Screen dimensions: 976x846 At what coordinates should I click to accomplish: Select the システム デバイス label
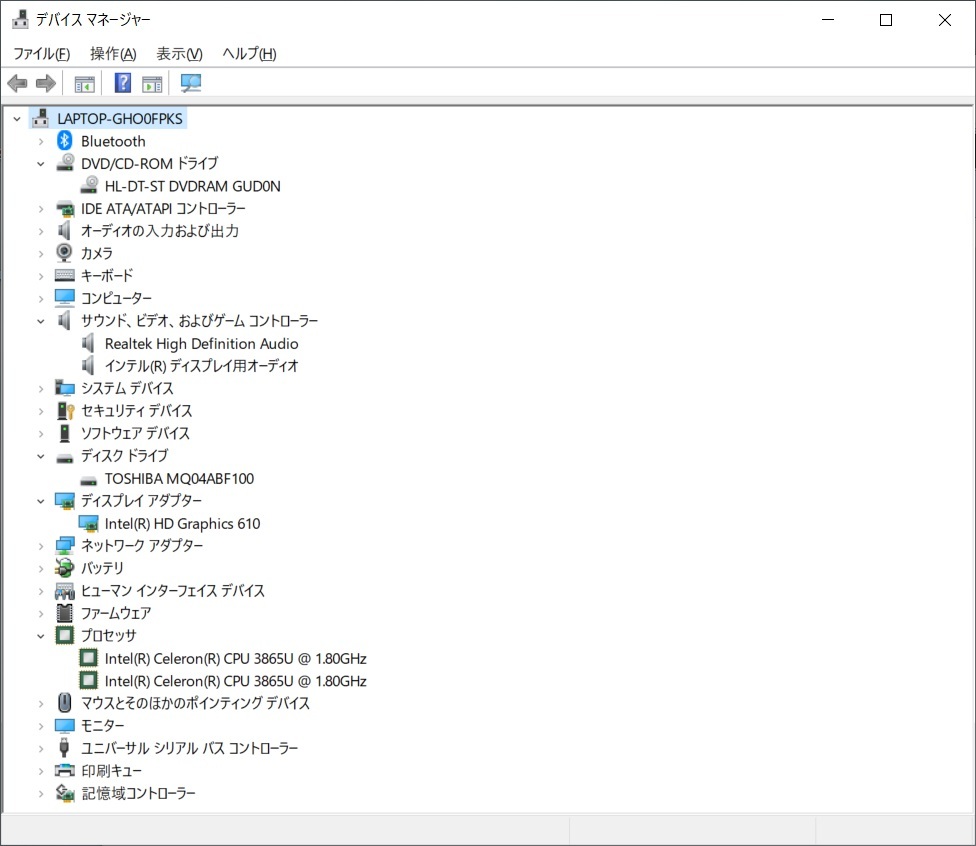(x=127, y=388)
